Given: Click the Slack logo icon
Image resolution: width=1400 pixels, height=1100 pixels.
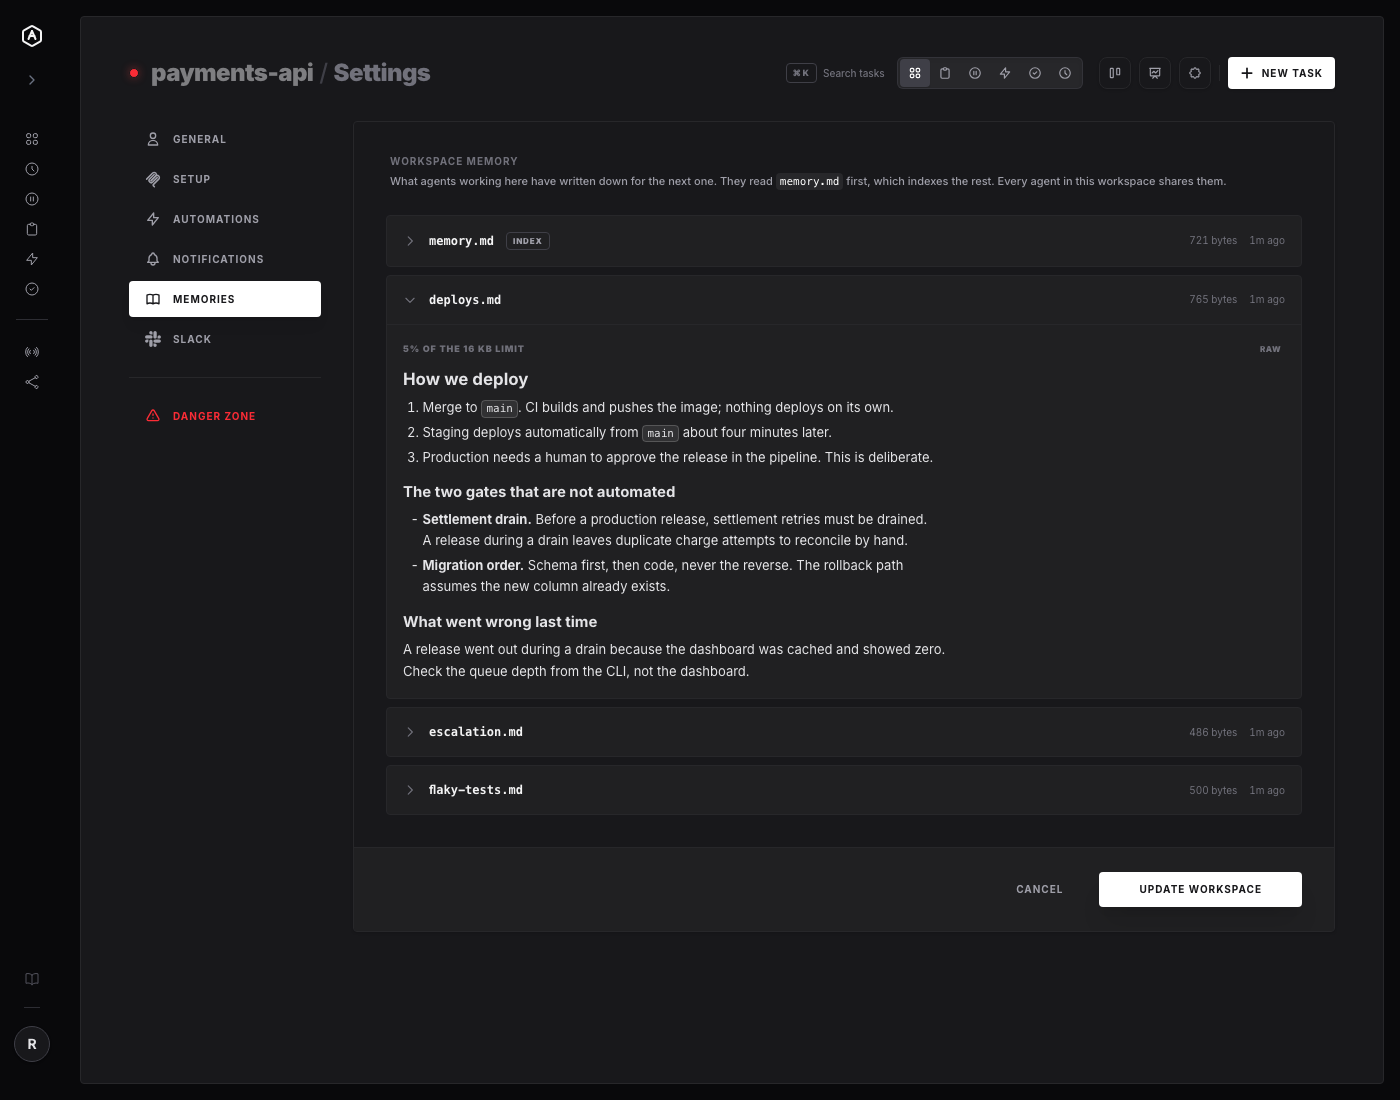Looking at the screenshot, I should [x=153, y=339].
